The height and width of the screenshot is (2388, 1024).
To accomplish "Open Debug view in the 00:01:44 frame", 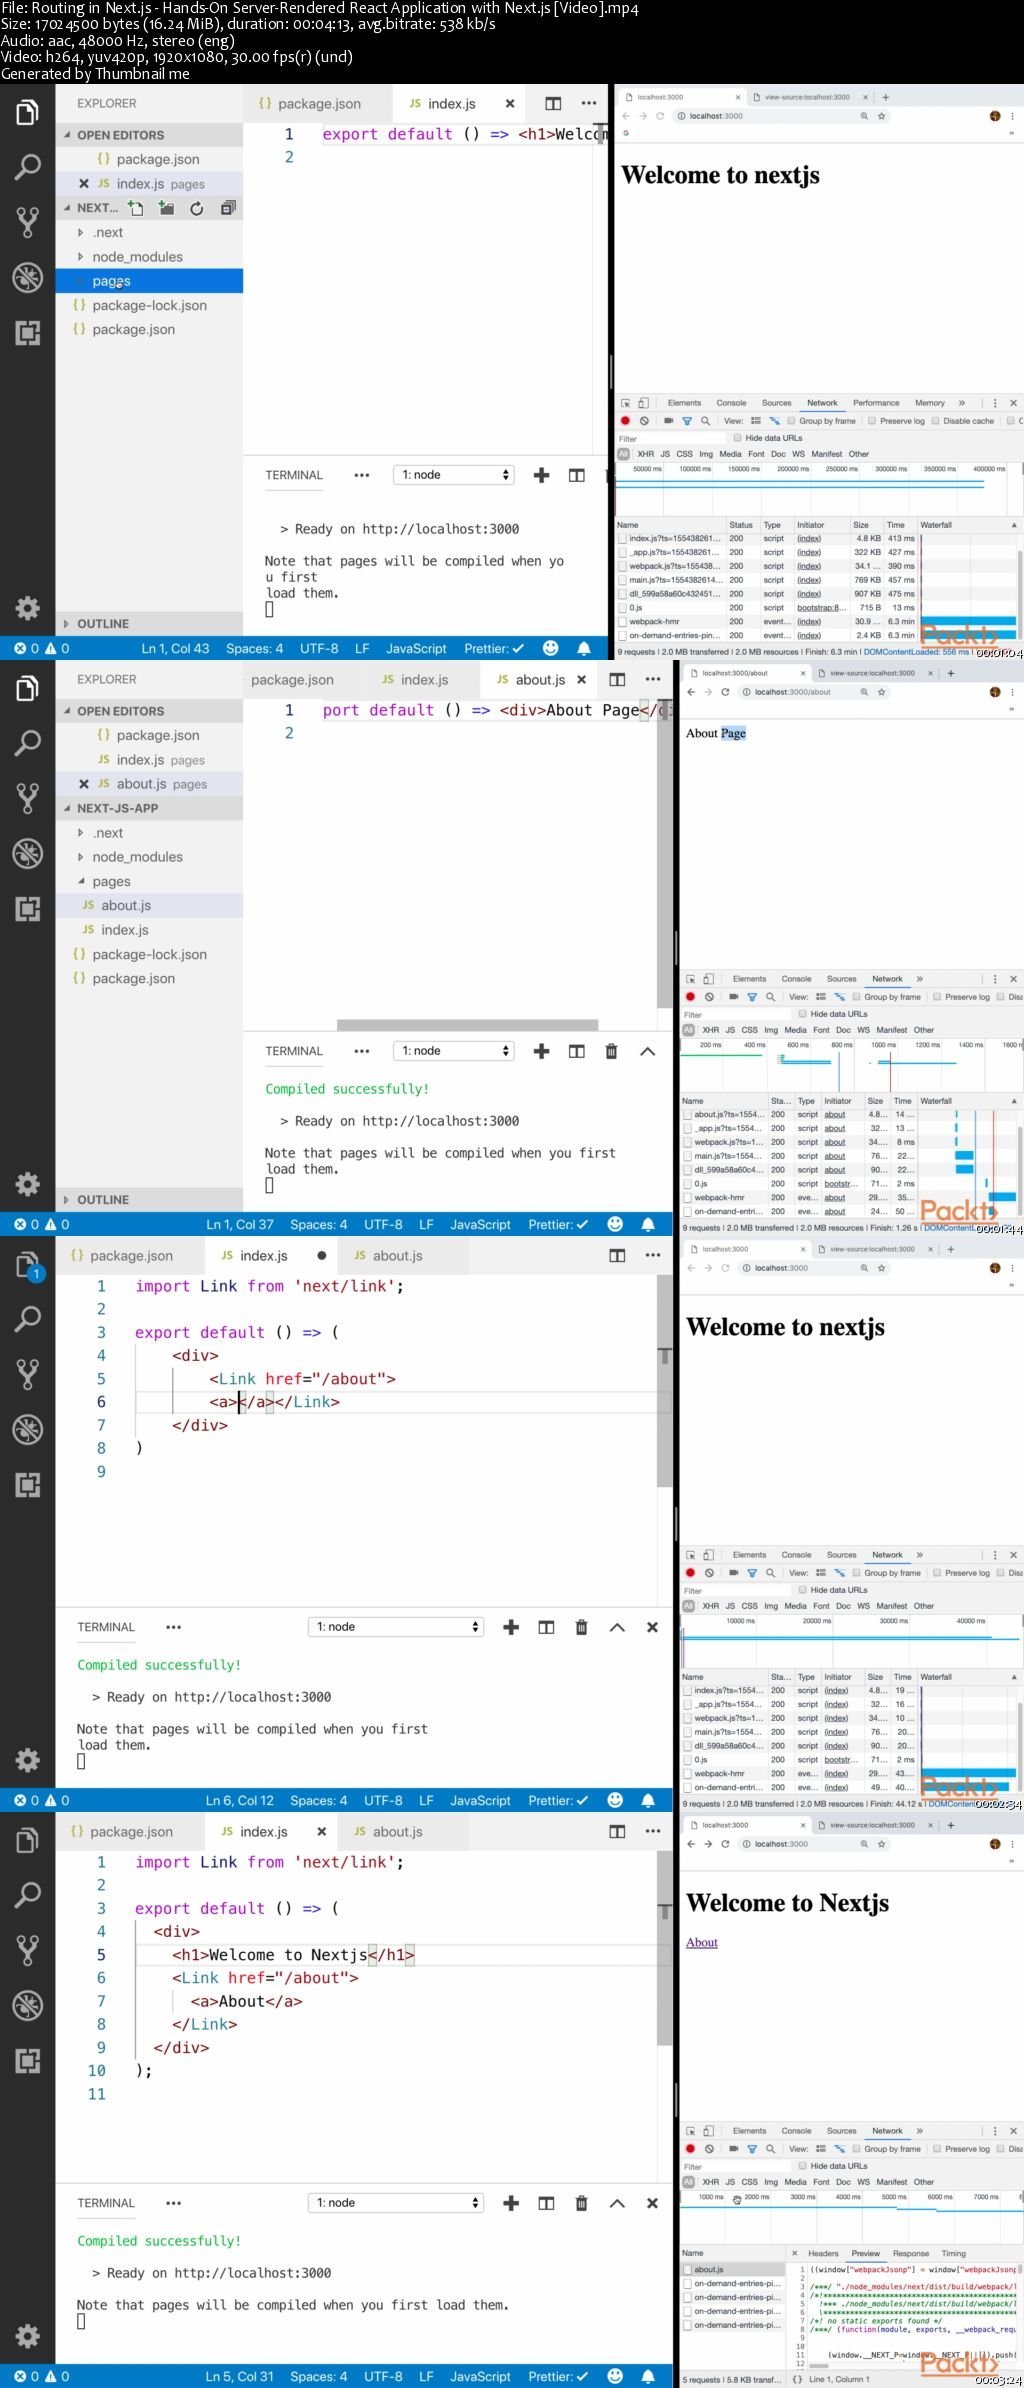I will [x=27, y=853].
